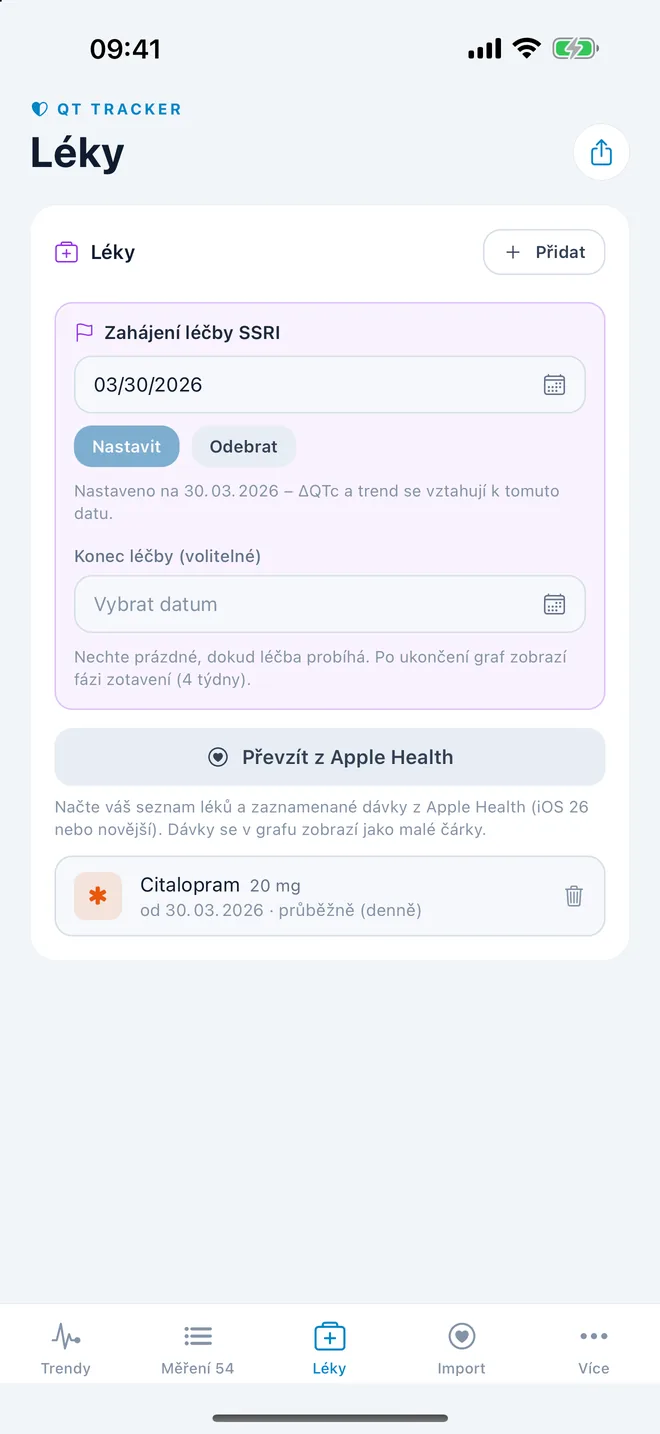Open the Citalopram 20 mg medication row

pos(330,896)
